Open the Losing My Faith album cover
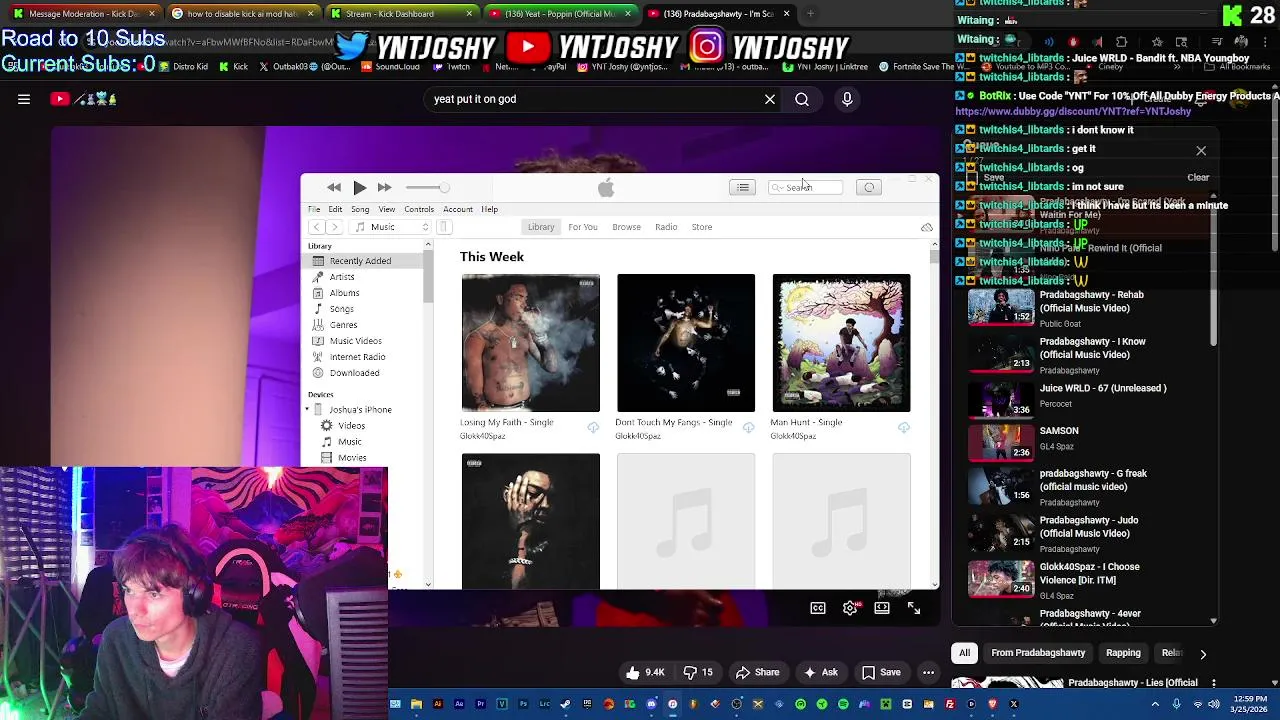The height and width of the screenshot is (720, 1280). pos(531,343)
